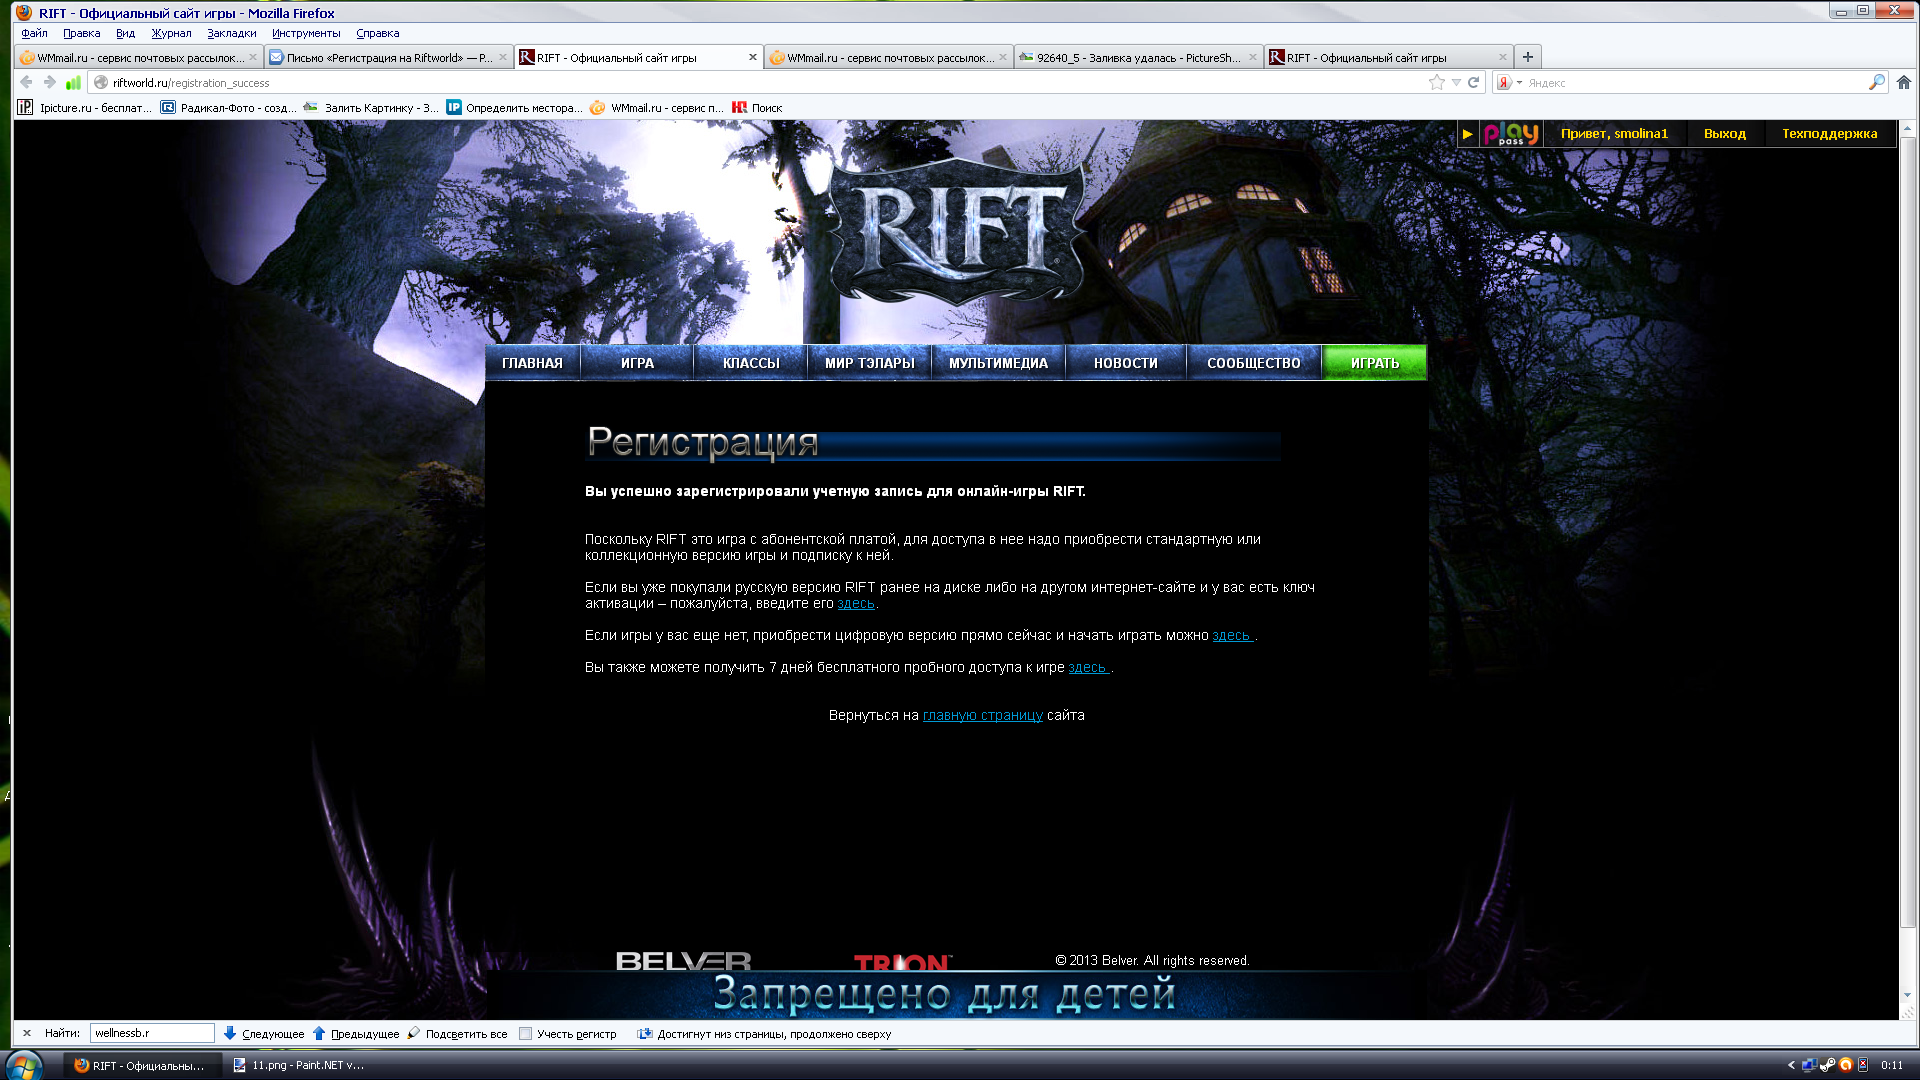The width and height of the screenshot is (1920, 1080).
Task: Open МИР ТЭЛАРЫ navigation item
Action: (869, 363)
